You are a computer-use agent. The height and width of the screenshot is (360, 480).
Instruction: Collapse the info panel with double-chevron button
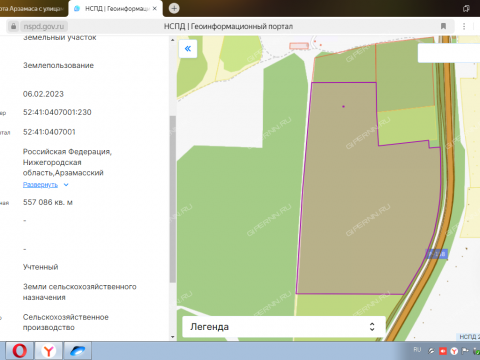[x=188, y=49]
